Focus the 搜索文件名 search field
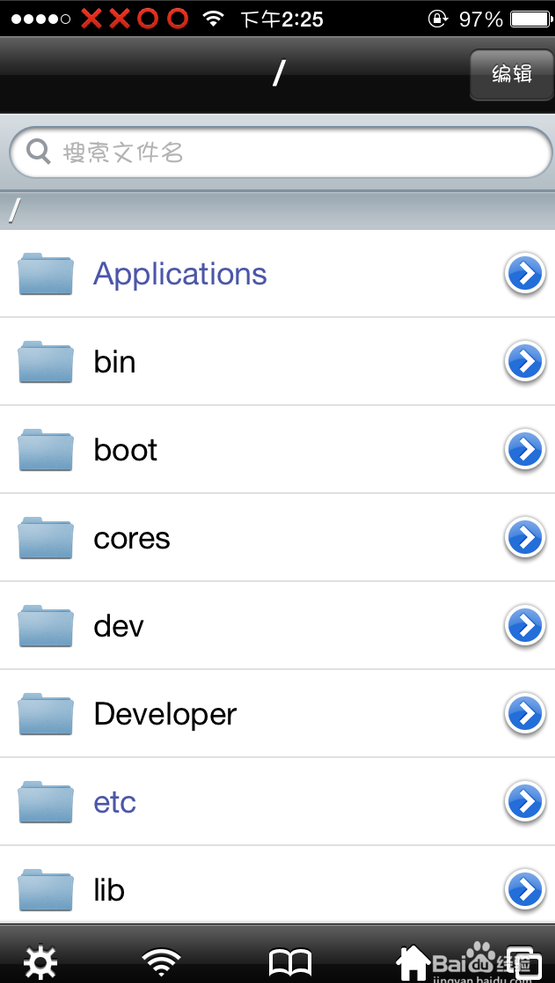555x983 pixels. (x=280, y=152)
